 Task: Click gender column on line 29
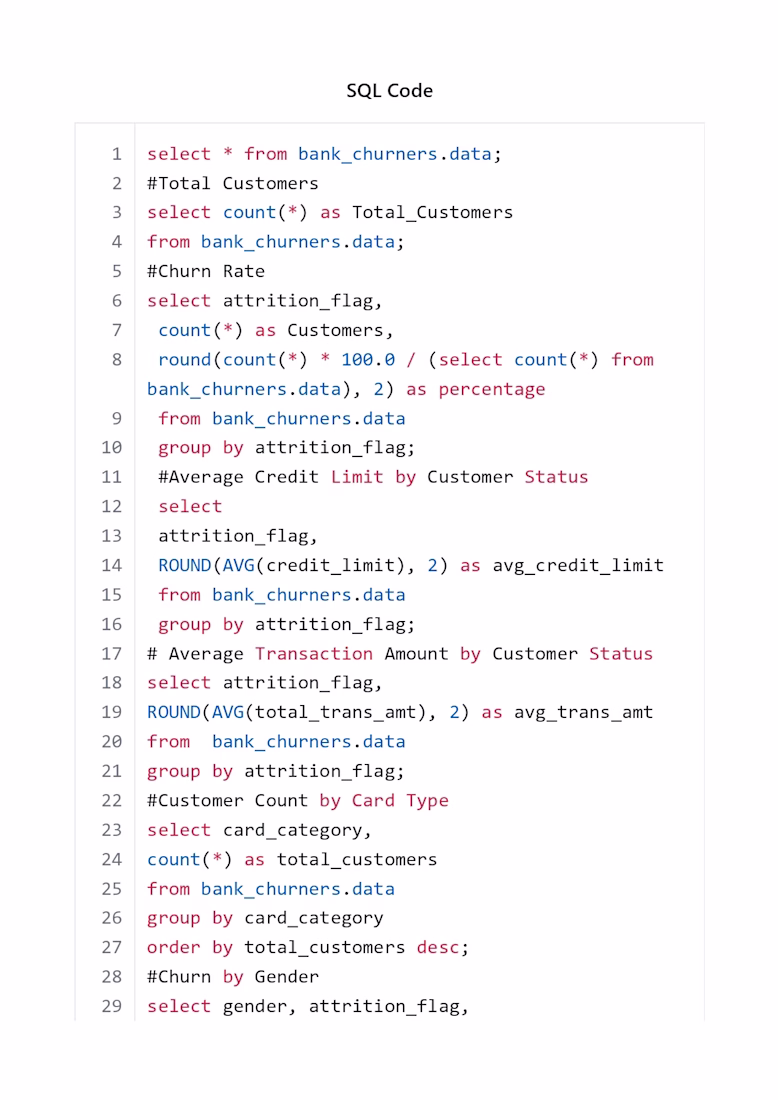254,1007
